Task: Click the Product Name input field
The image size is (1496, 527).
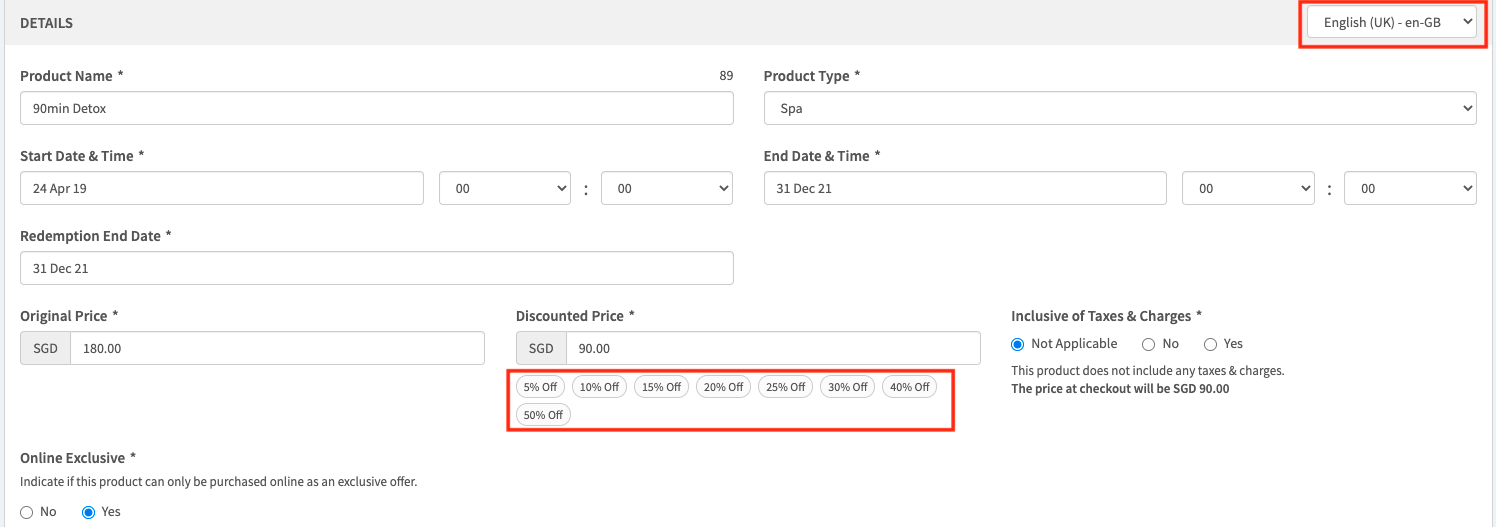Action: point(376,108)
